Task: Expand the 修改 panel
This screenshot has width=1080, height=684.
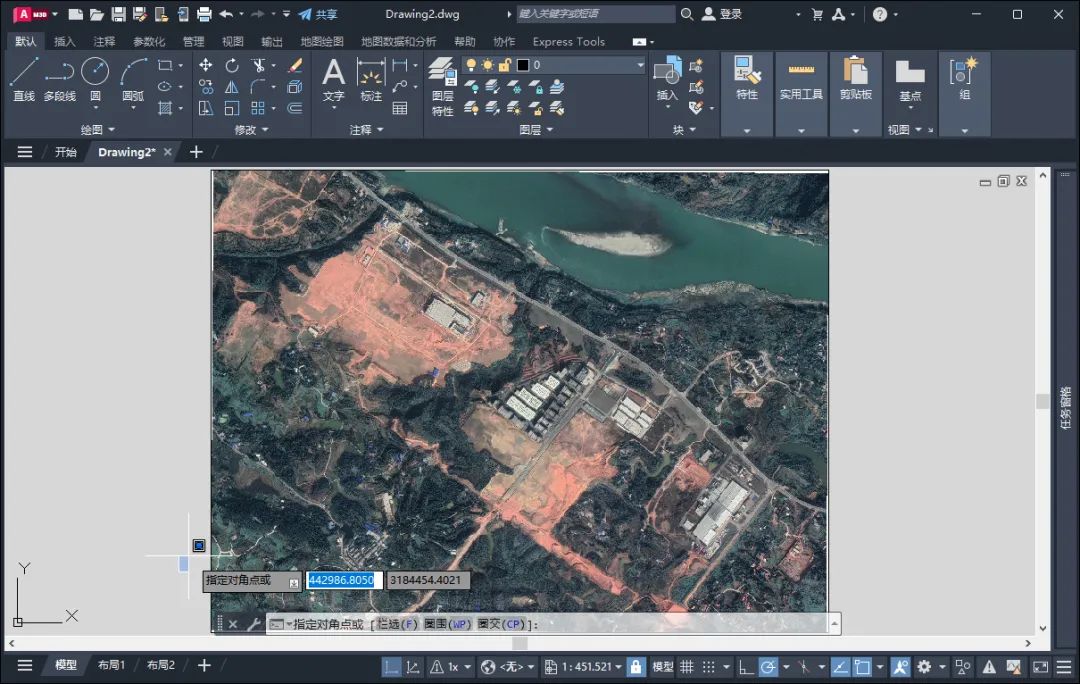Action: pyautogui.click(x=251, y=129)
